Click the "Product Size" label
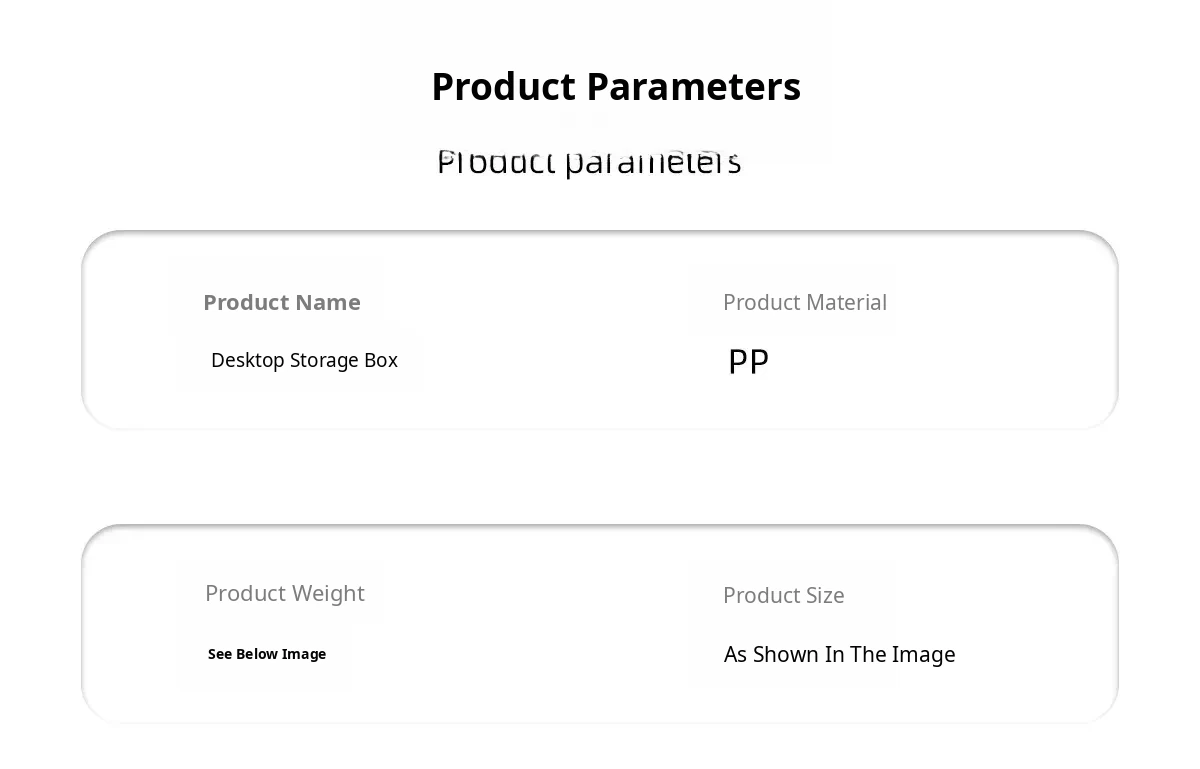 (783, 595)
